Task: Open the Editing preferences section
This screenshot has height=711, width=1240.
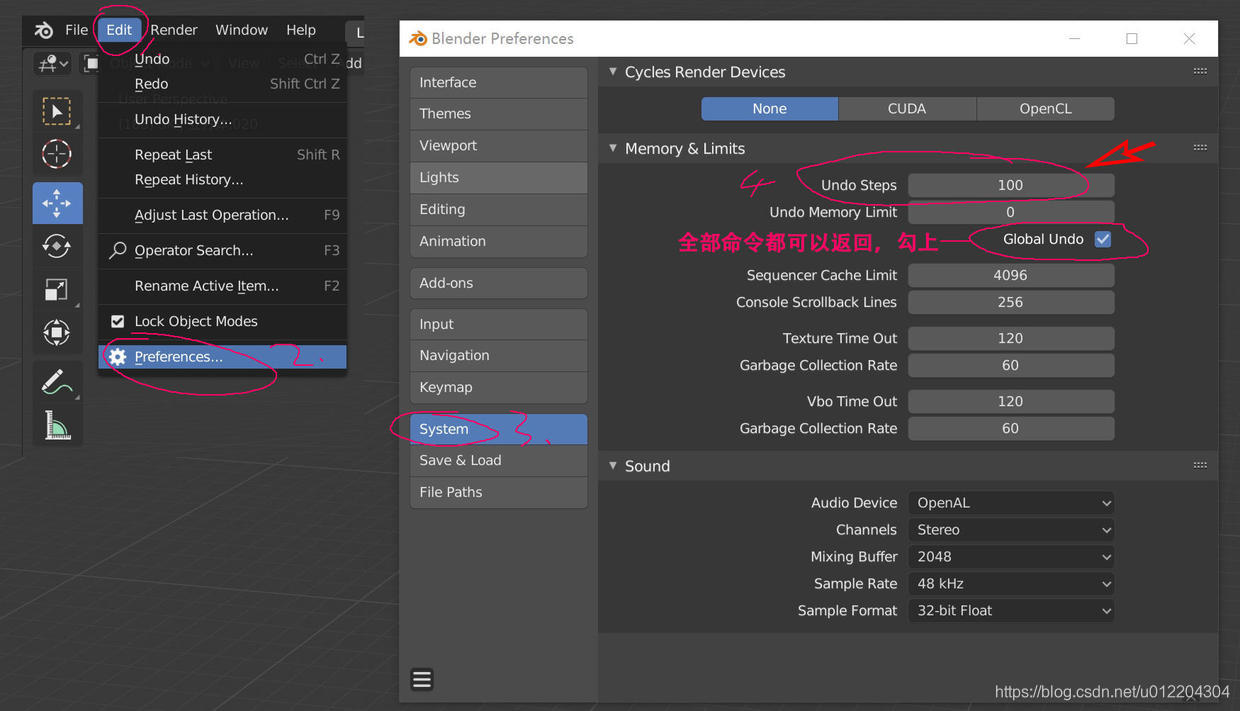Action: coord(499,209)
